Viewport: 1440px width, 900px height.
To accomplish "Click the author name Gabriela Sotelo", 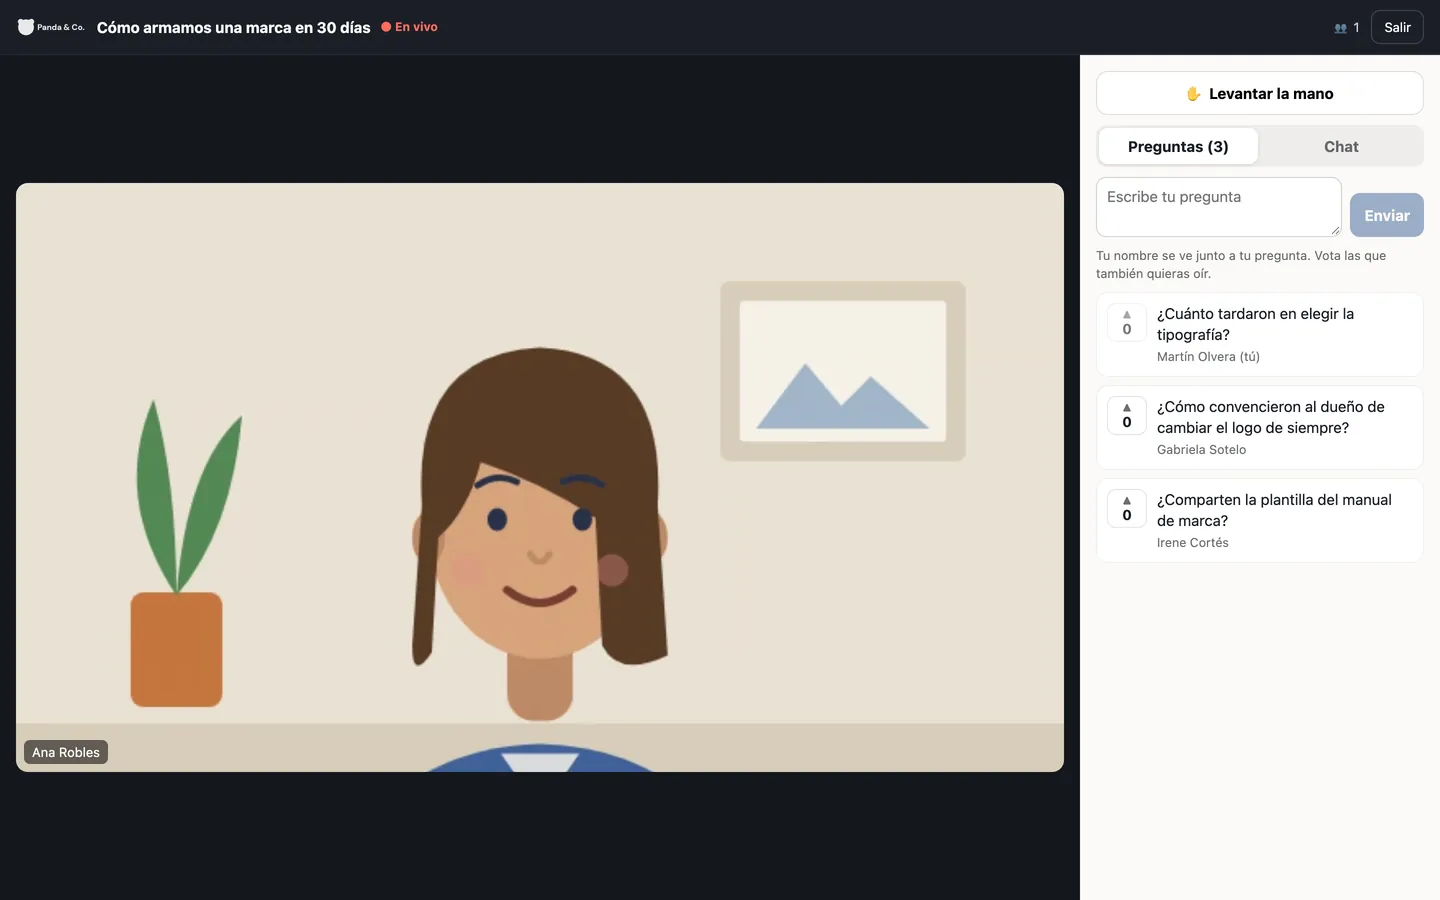I will pyautogui.click(x=1201, y=450).
